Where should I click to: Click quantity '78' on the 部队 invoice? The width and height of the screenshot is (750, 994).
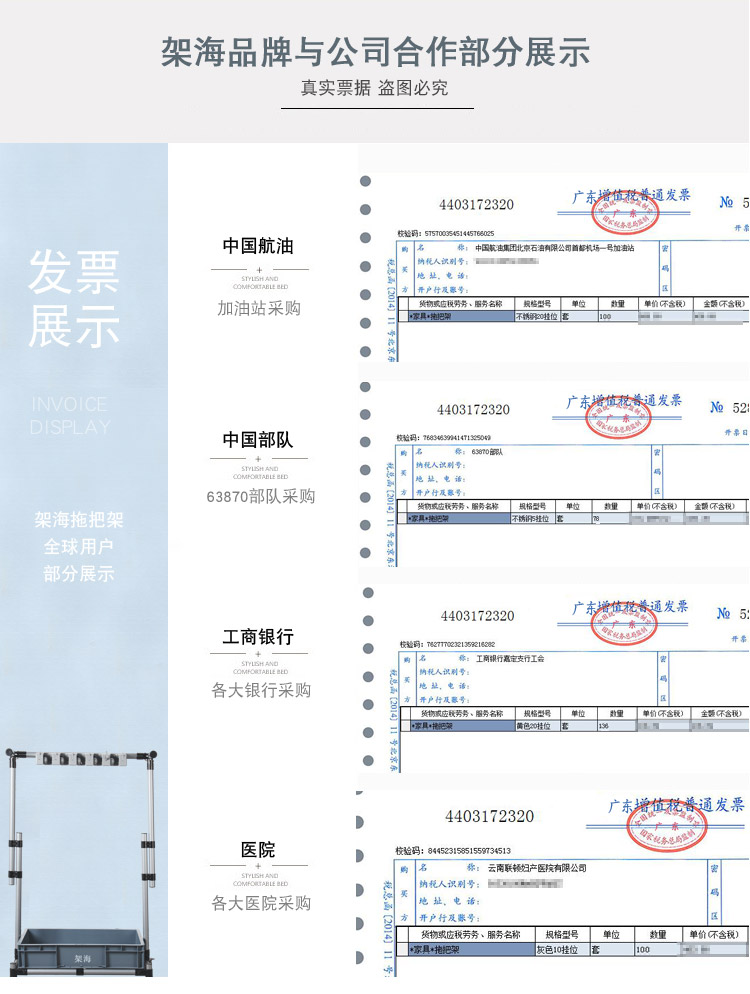596,519
